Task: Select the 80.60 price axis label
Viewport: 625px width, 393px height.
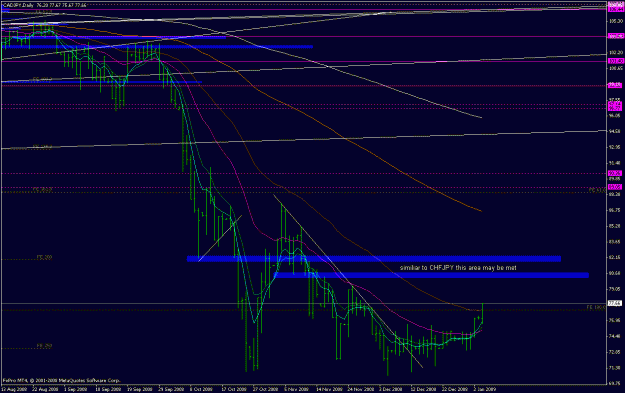Action: click(x=615, y=273)
